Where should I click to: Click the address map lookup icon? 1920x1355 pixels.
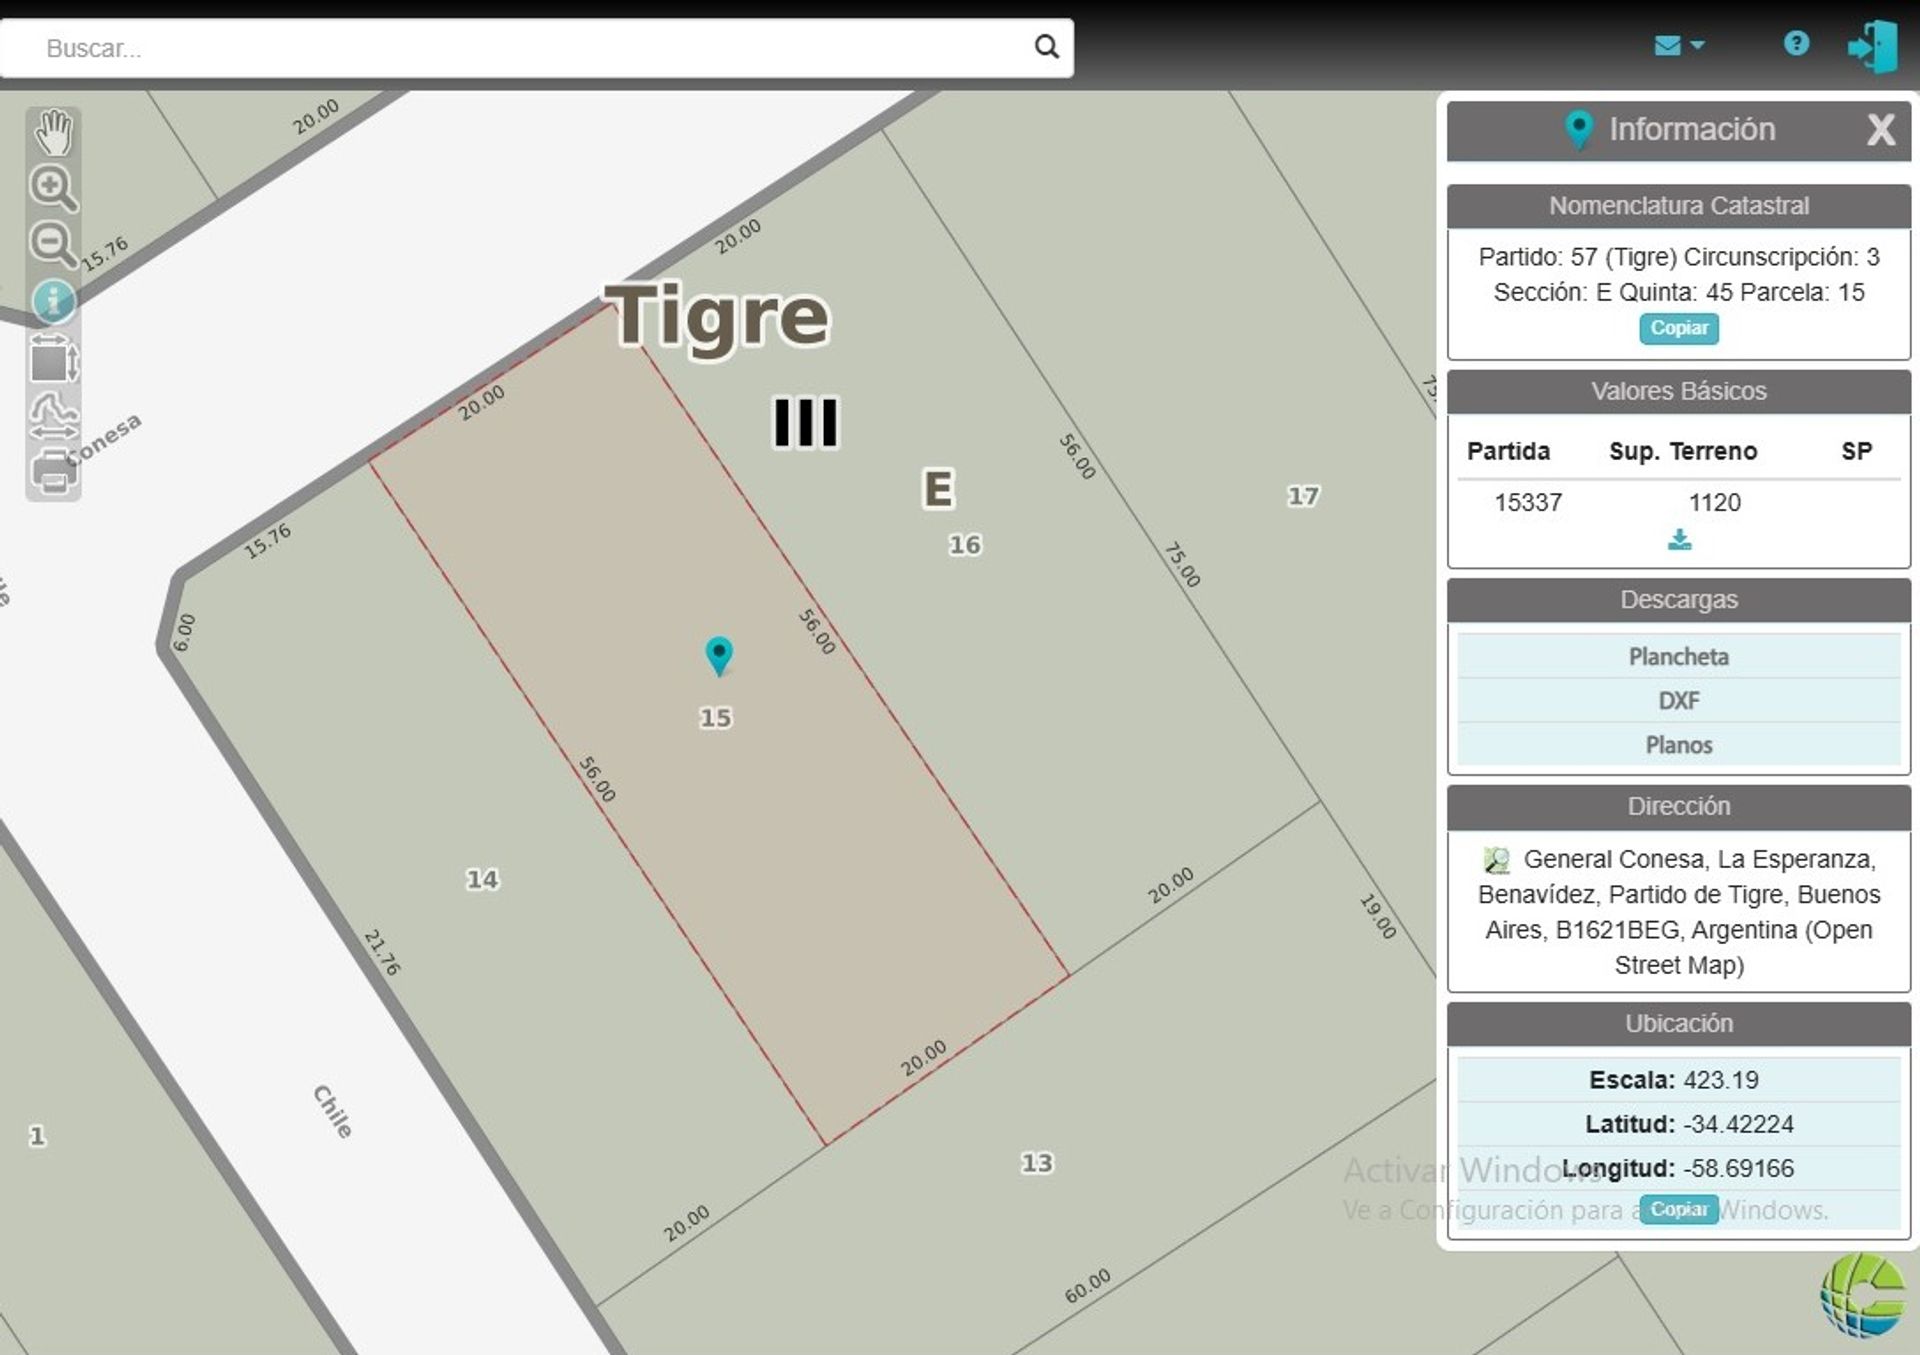[1496, 860]
